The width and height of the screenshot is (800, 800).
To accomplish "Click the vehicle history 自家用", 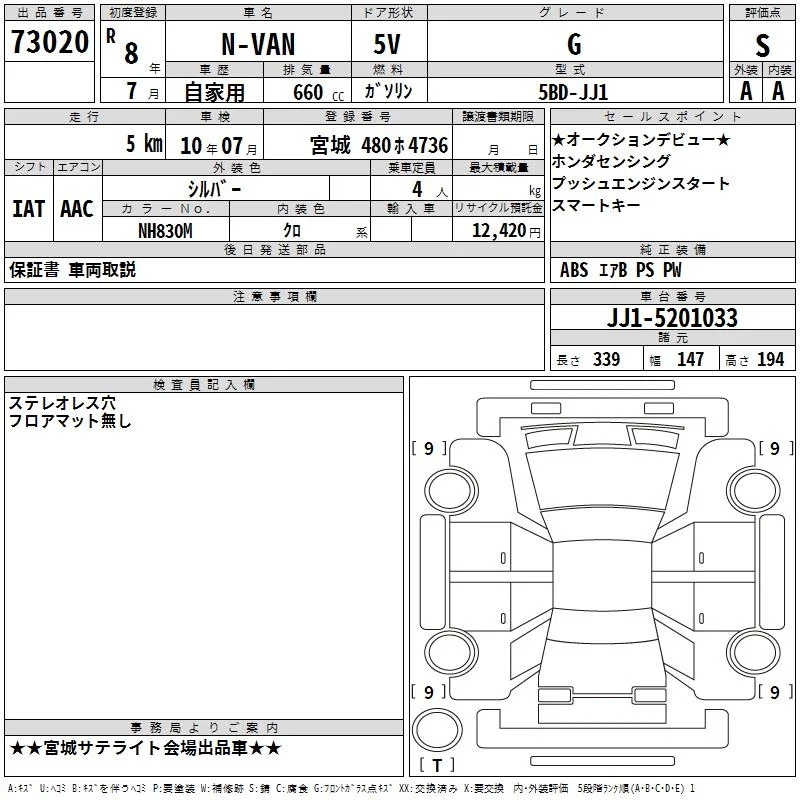I will click(214, 92).
